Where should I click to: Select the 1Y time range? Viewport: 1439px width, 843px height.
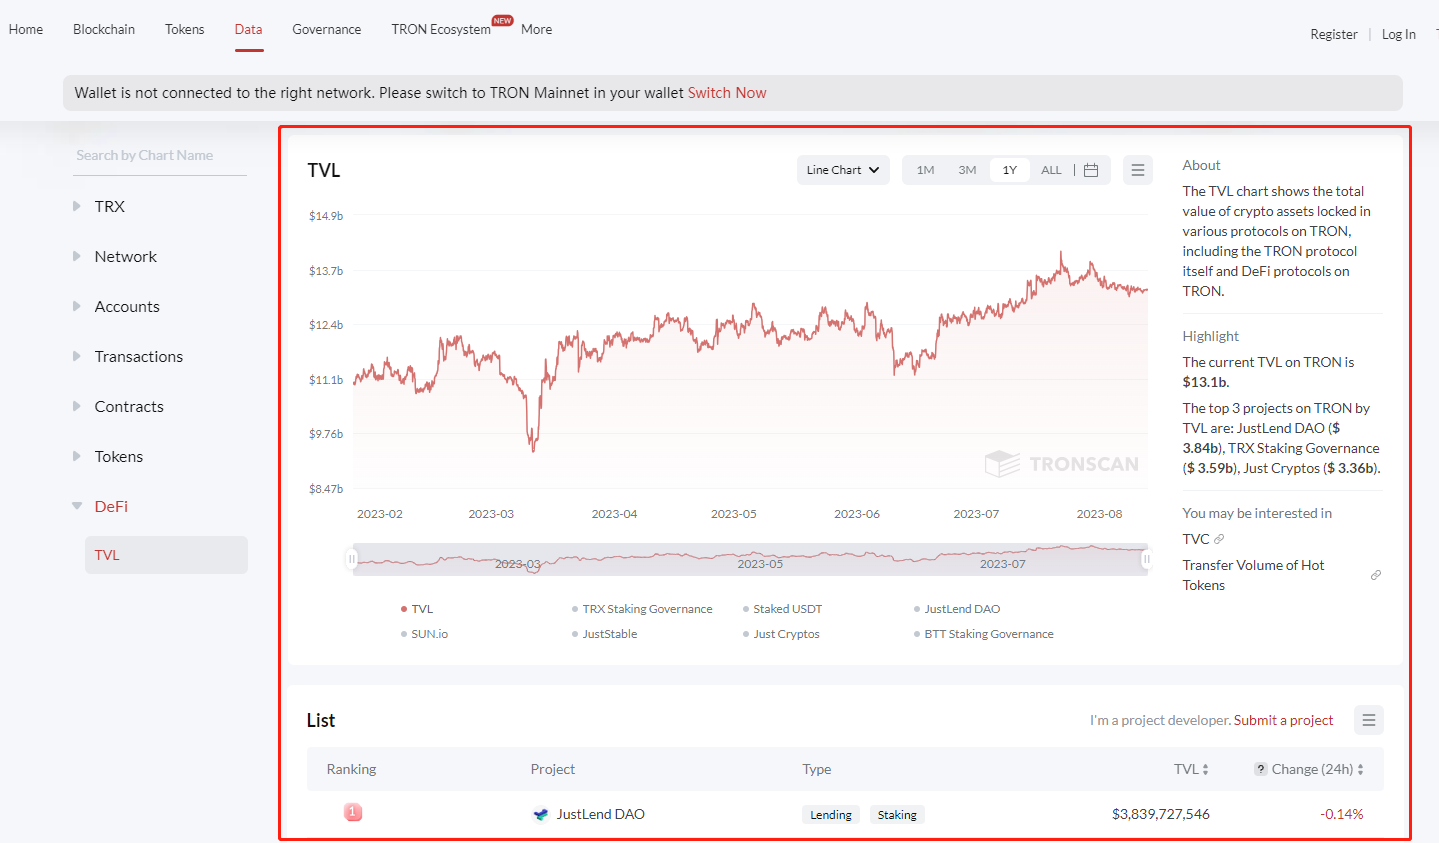(x=1010, y=170)
